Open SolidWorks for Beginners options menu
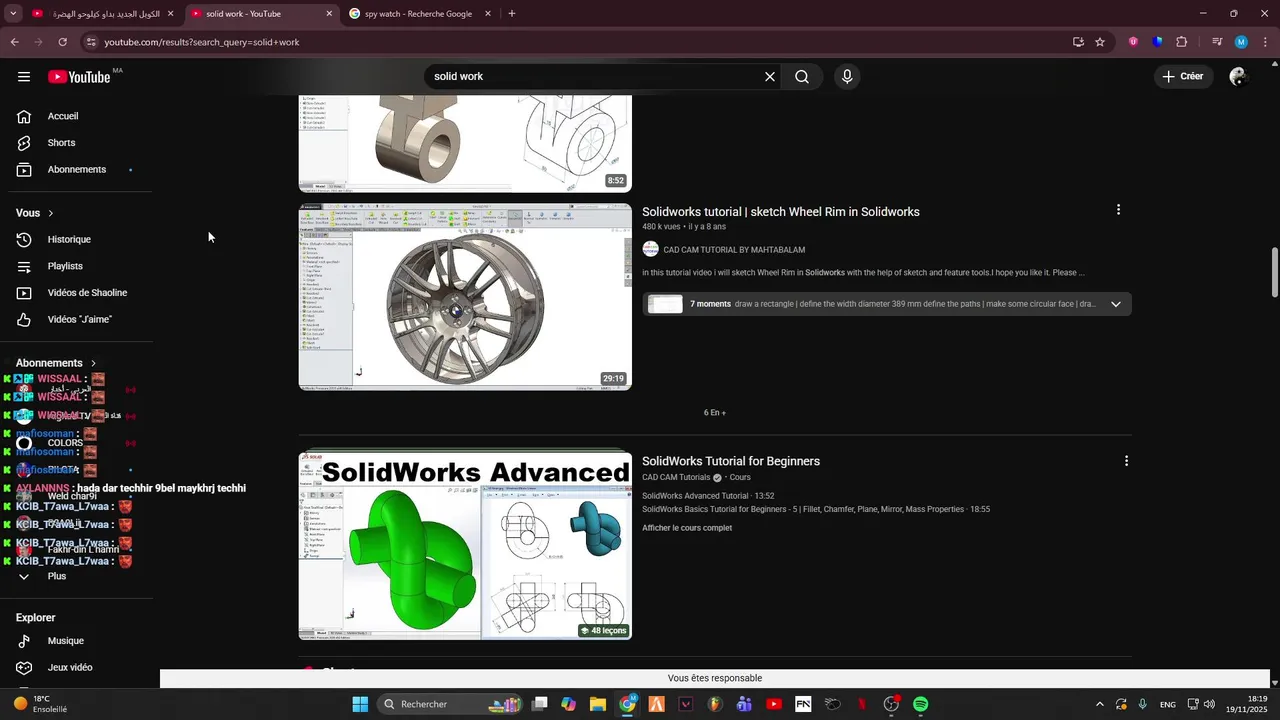This screenshot has height=720, width=1280. pos(1126,461)
